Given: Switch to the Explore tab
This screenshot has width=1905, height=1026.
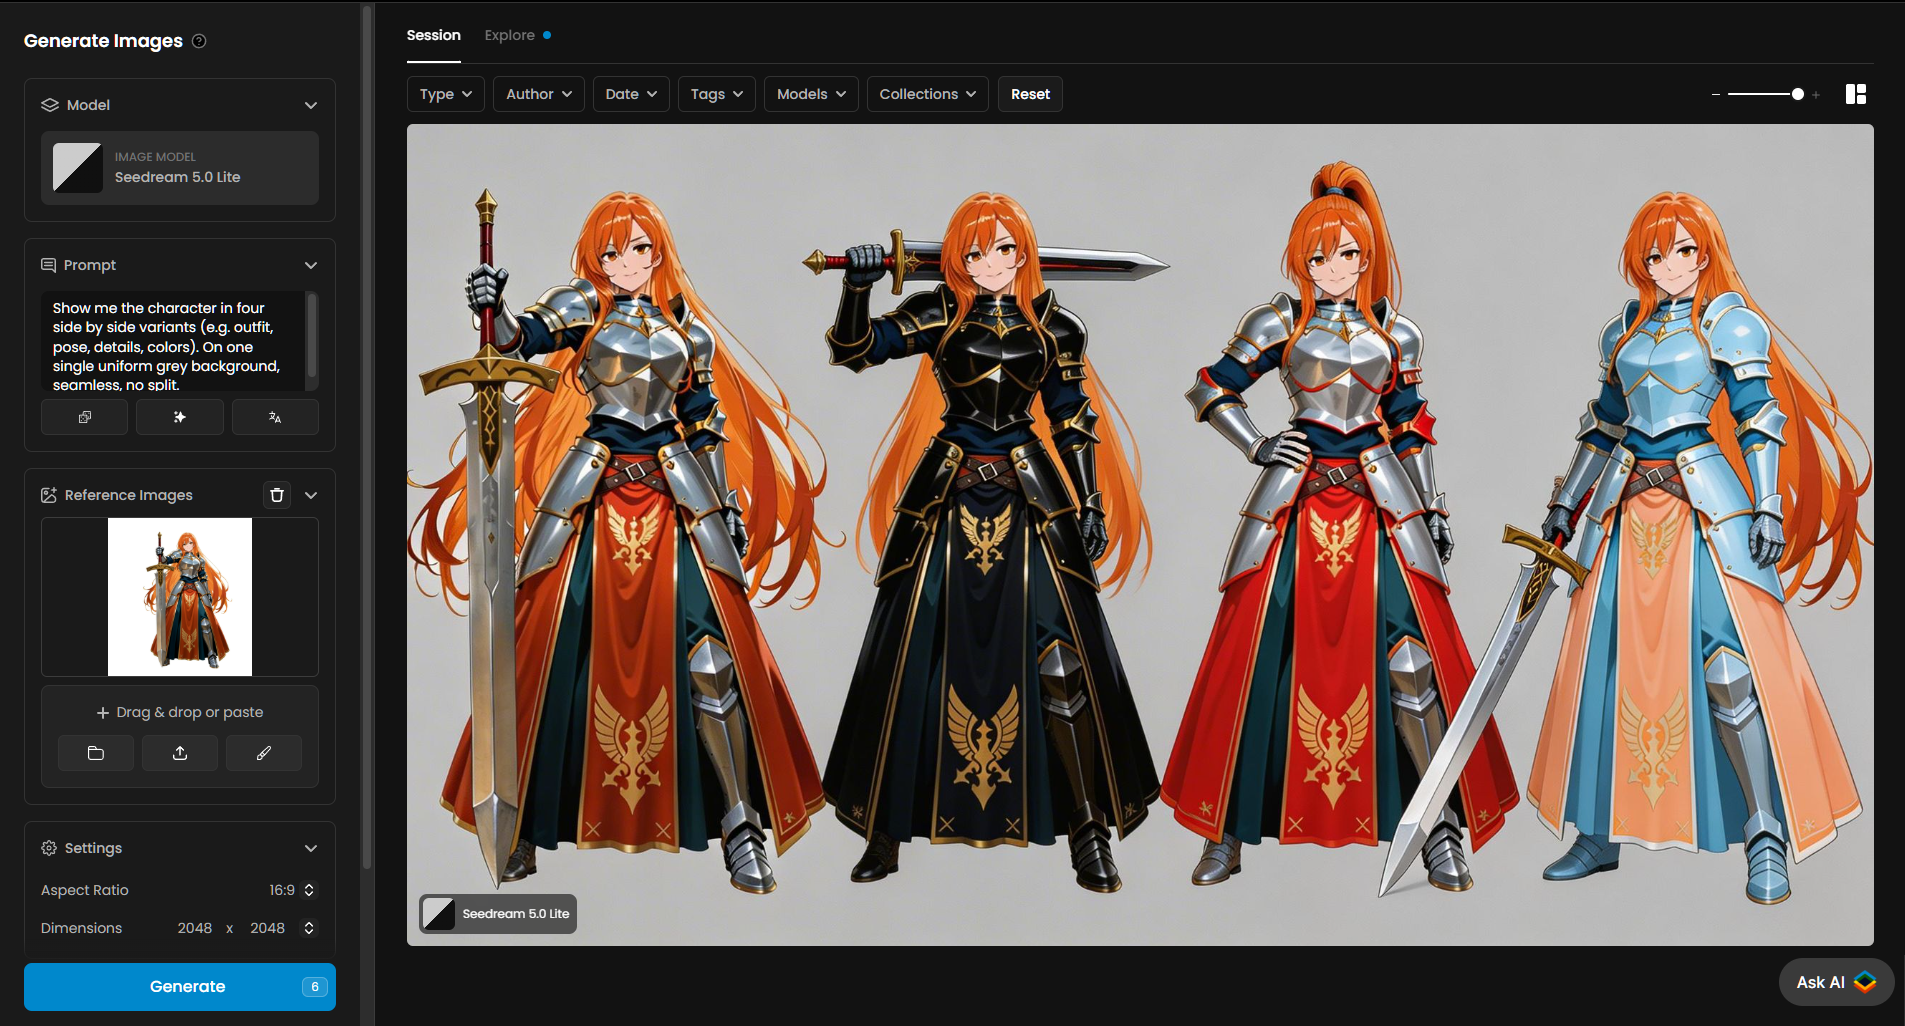Looking at the screenshot, I should (510, 35).
